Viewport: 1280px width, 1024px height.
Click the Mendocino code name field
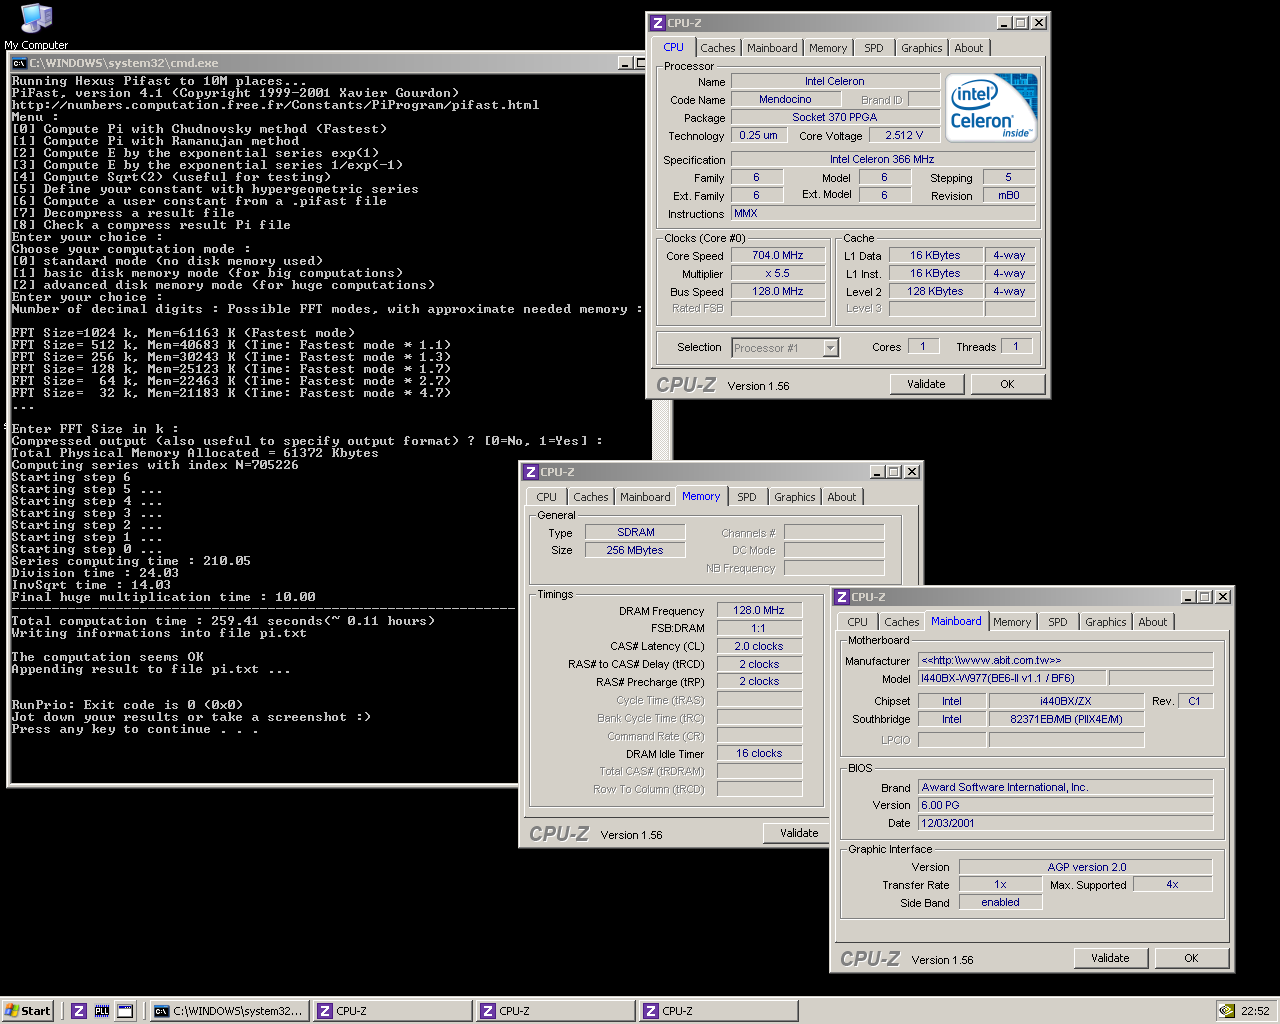(x=785, y=100)
